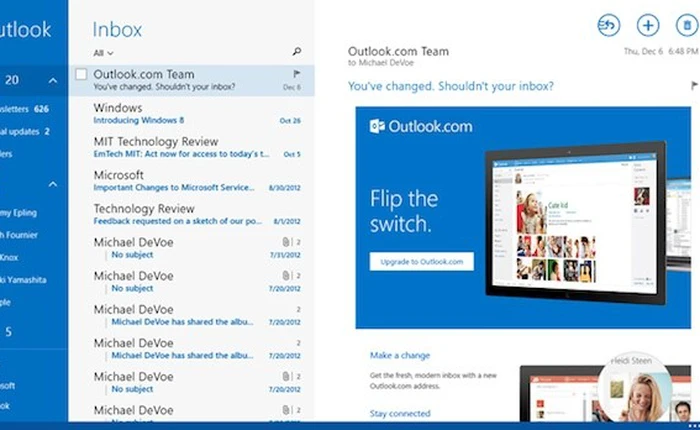Click the 'Upgrade to Outlook.com' button

pos(421,262)
